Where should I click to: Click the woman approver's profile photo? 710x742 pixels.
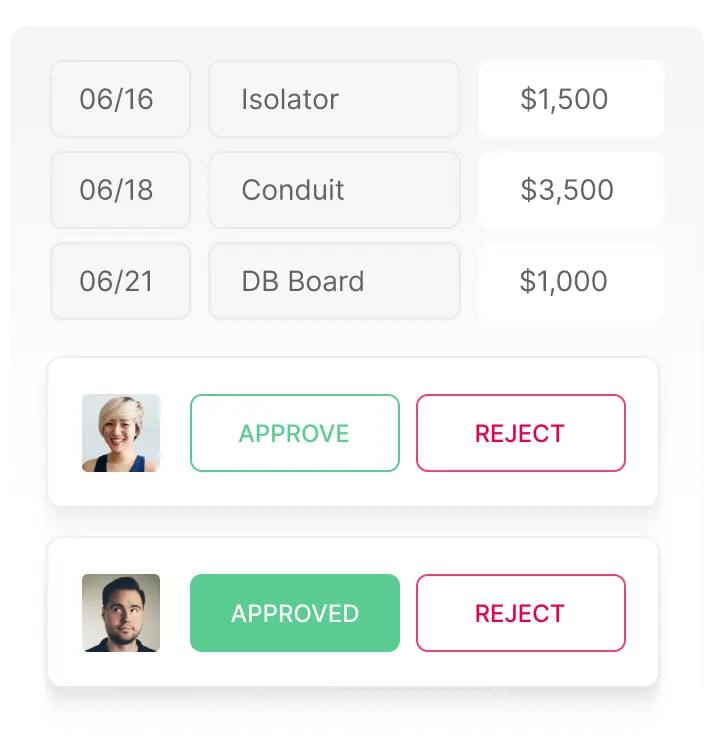[121, 433]
